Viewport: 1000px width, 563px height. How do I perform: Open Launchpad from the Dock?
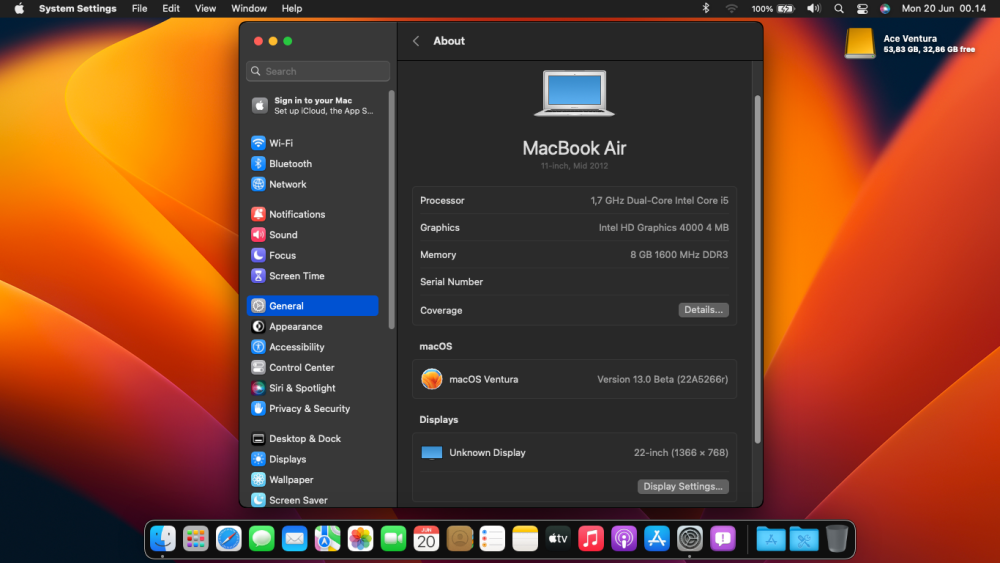coord(196,539)
